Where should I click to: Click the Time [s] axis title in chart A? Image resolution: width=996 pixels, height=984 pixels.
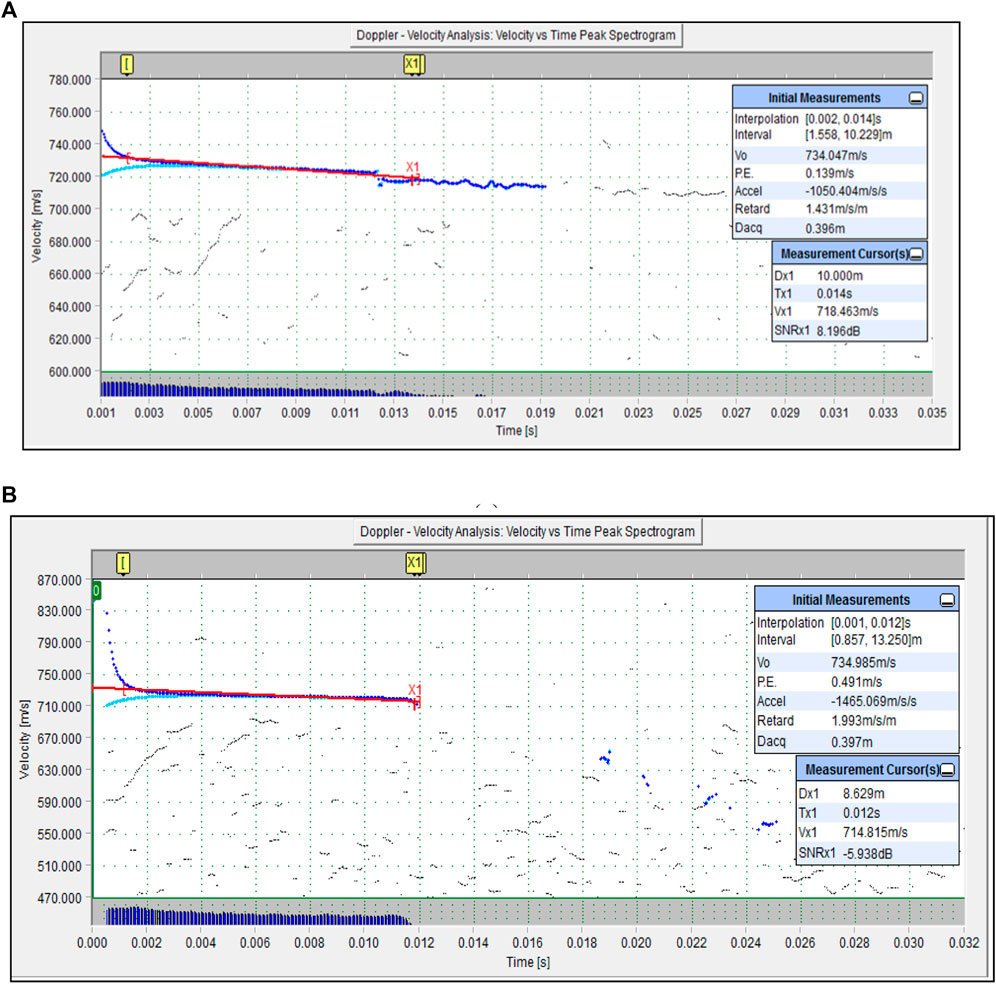pyautogui.click(x=516, y=431)
